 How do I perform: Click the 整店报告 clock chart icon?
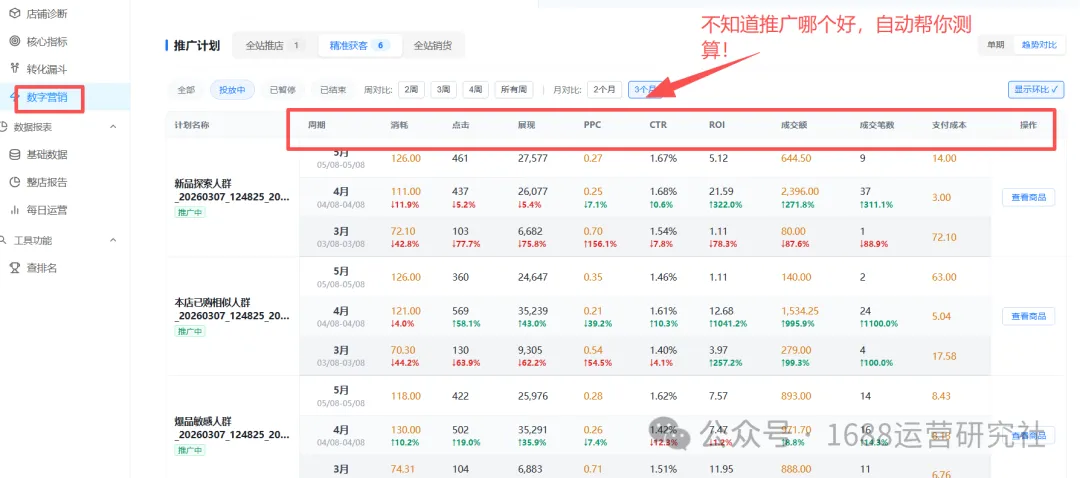(x=14, y=183)
